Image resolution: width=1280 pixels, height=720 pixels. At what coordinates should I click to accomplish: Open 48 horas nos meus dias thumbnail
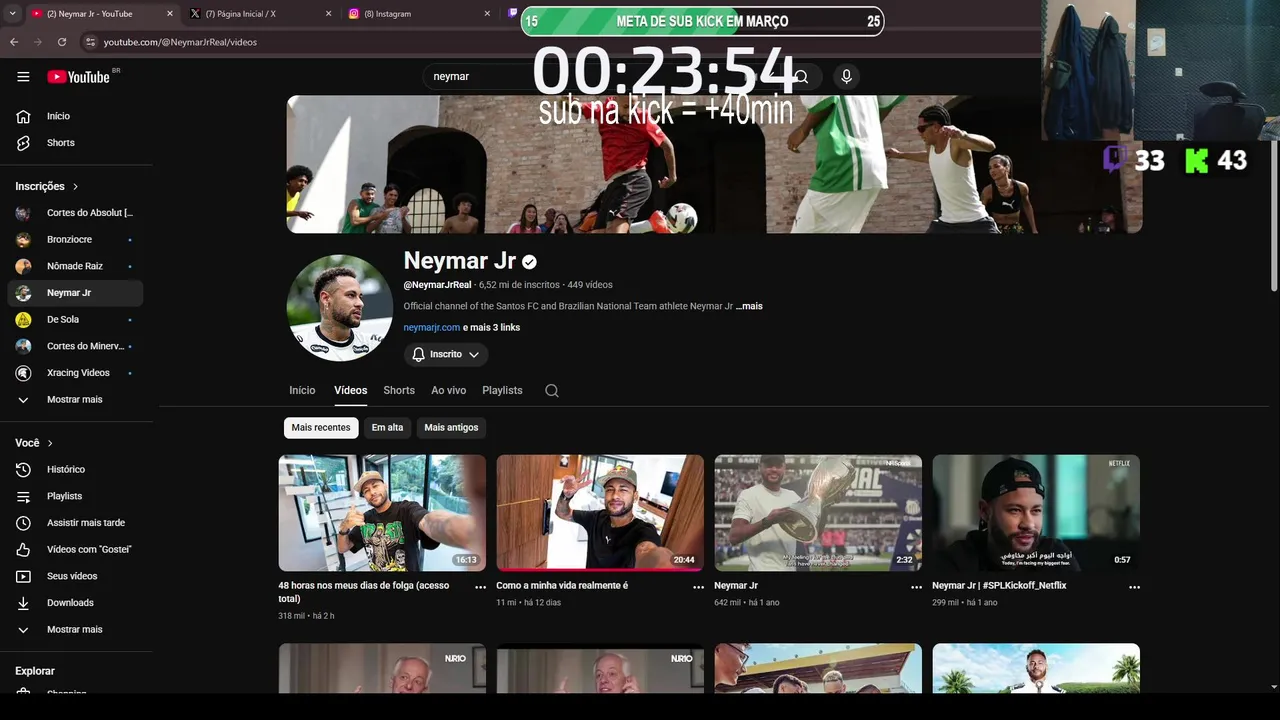click(382, 513)
